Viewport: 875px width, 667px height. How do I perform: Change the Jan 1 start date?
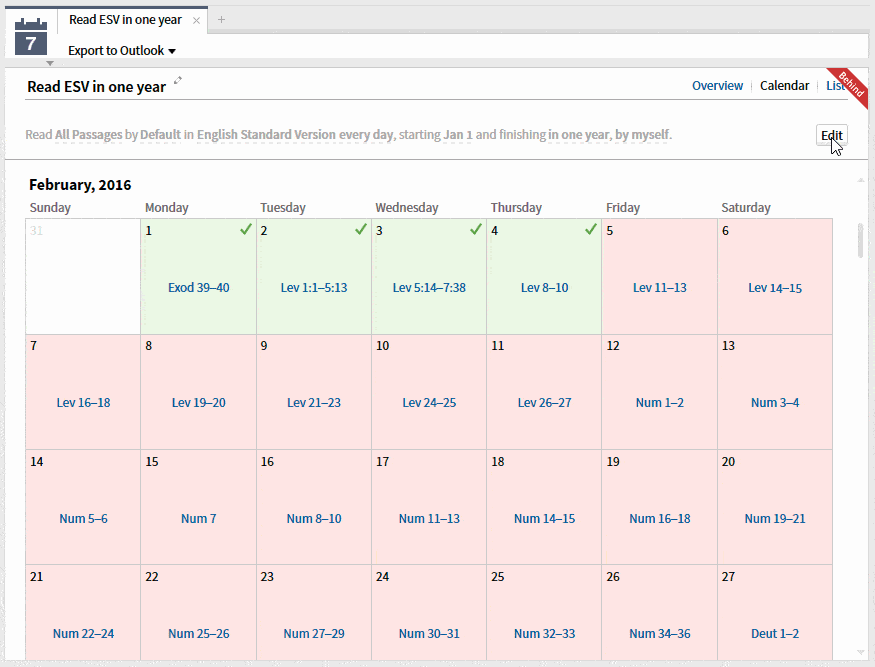[x=458, y=135]
